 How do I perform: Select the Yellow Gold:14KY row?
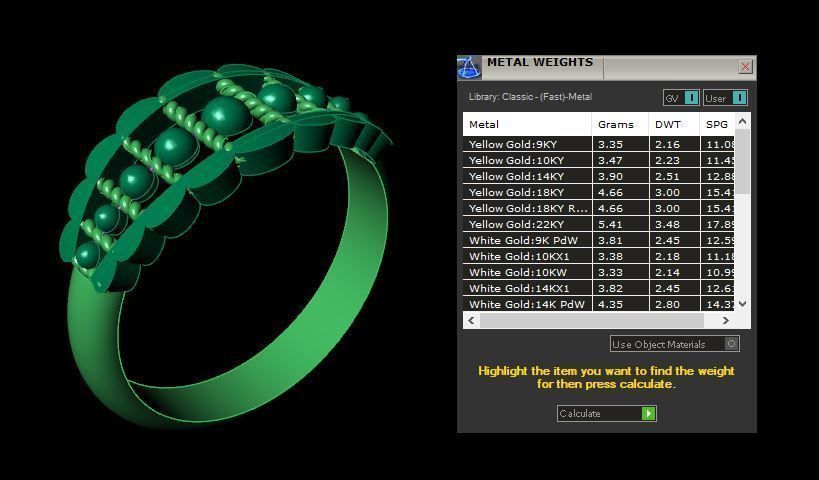click(x=599, y=176)
